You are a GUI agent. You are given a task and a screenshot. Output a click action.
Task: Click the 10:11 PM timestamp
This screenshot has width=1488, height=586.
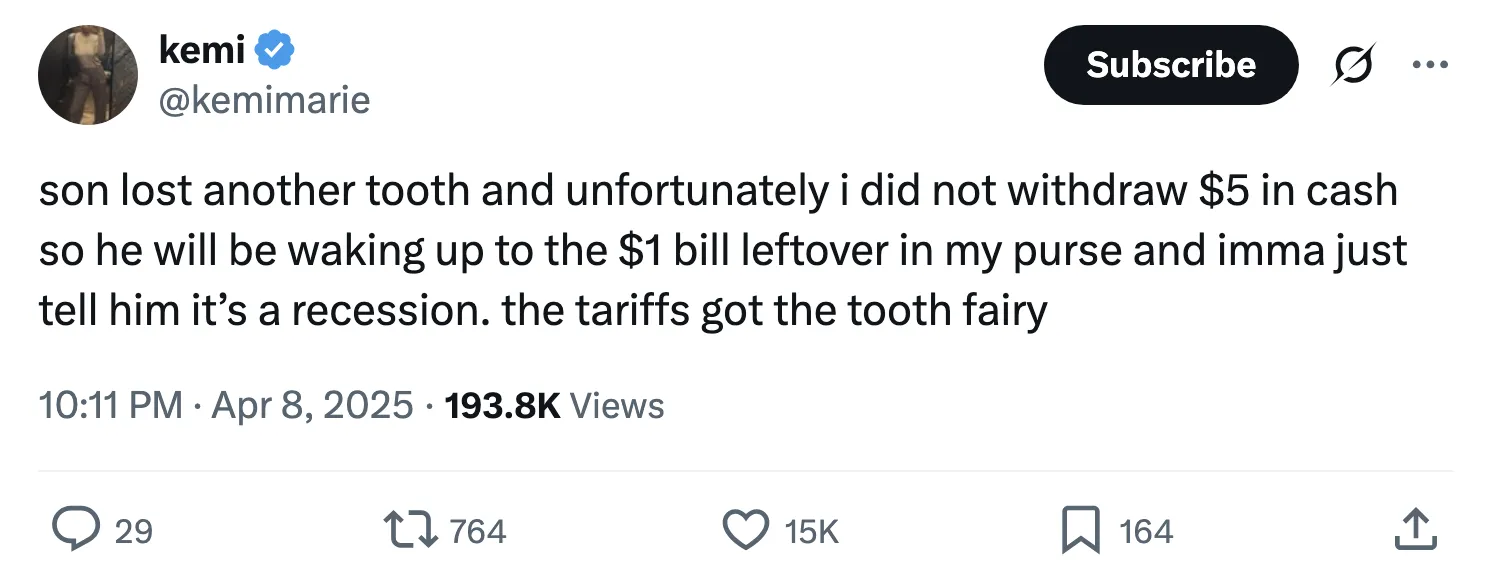click(x=110, y=405)
